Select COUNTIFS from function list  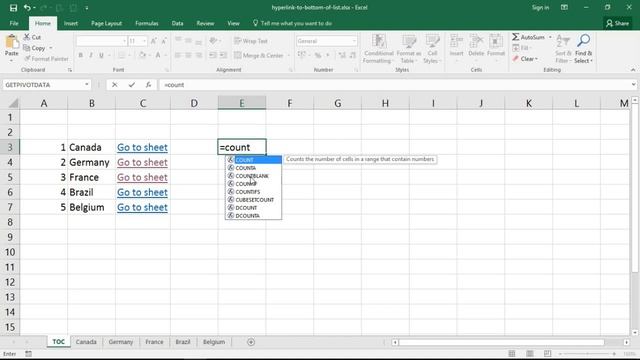click(x=253, y=192)
